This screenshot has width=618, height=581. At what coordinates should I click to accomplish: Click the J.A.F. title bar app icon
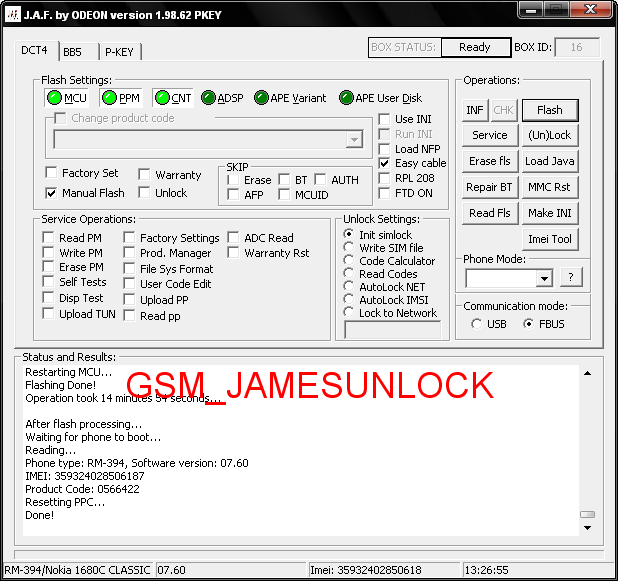13,12
